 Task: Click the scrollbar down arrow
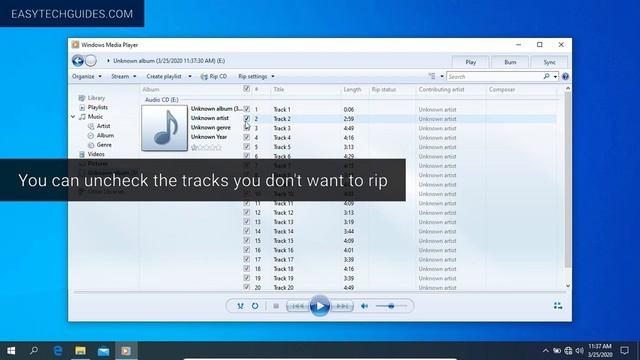[568, 286]
